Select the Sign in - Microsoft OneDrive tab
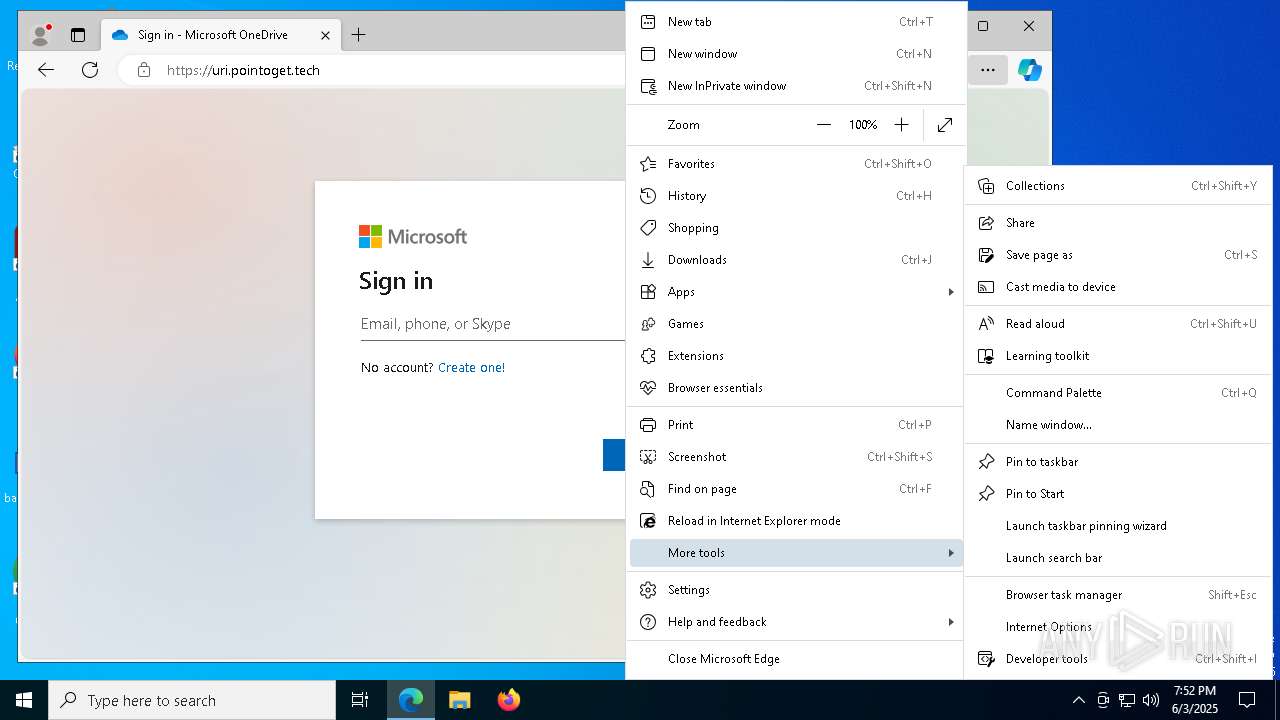Viewport: 1280px width, 720px height. [221, 35]
